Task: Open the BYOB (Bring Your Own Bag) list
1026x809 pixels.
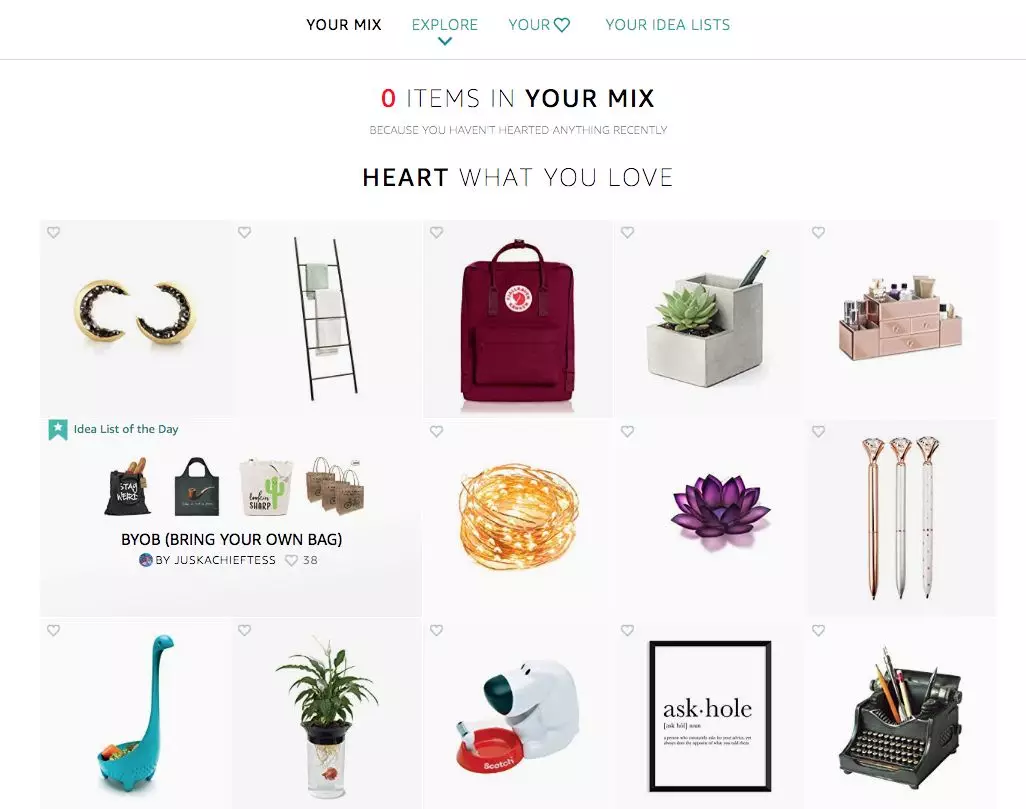Action: click(232, 539)
